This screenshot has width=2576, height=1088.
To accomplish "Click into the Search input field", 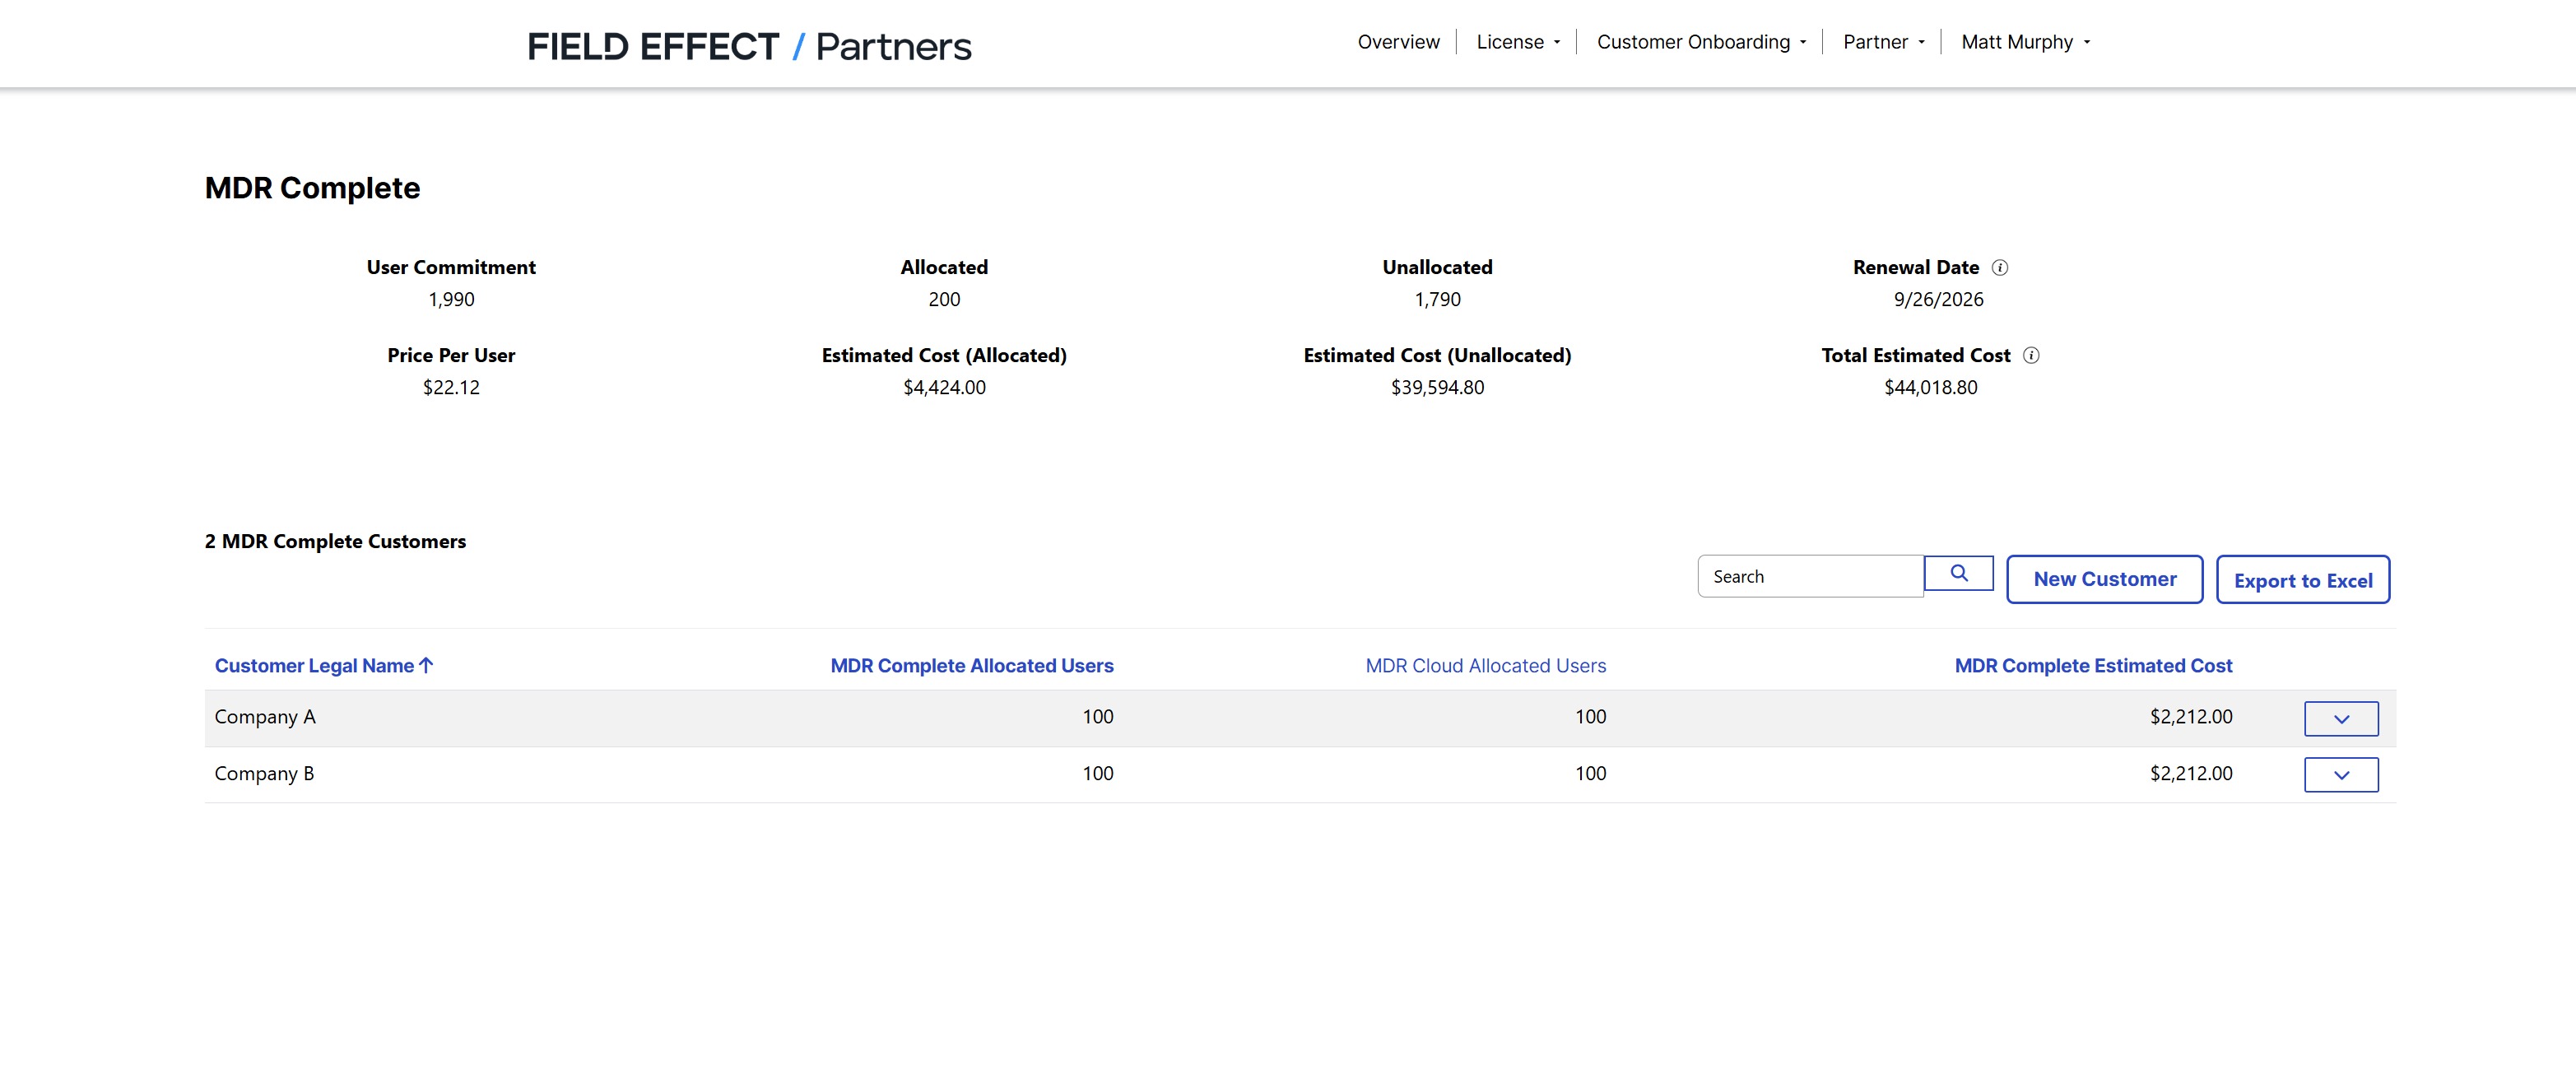I will pyautogui.click(x=1809, y=577).
